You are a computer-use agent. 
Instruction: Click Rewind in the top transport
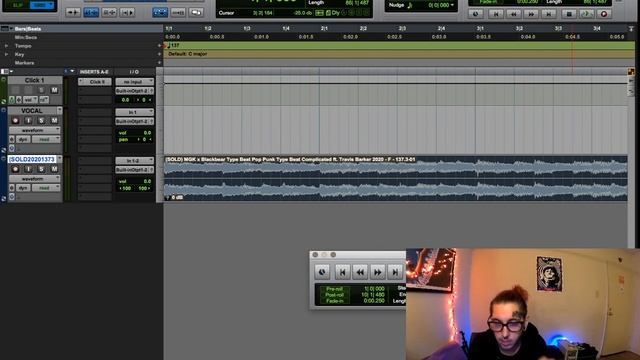[x=513, y=14]
